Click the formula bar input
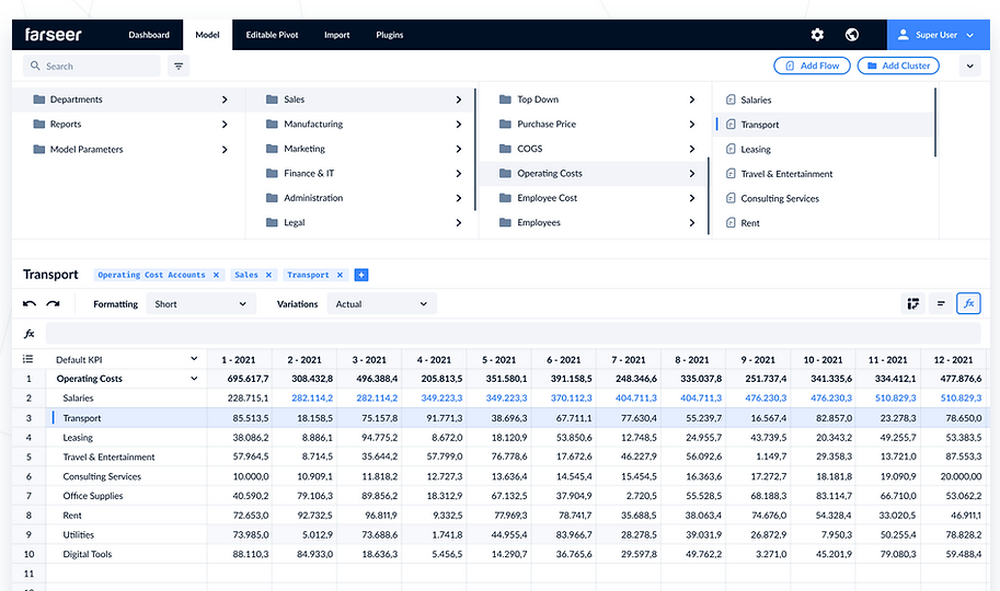 click(513, 333)
